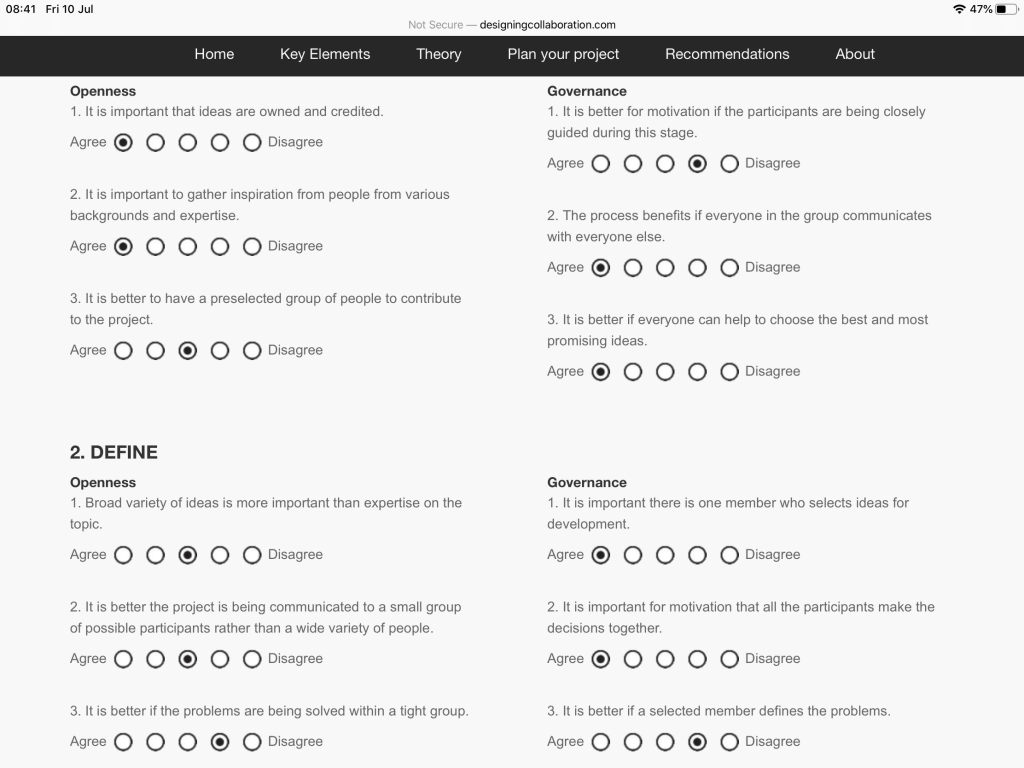Tap the battery icon in status bar
Viewport: 1024px width, 768px height.
(x=1006, y=9)
